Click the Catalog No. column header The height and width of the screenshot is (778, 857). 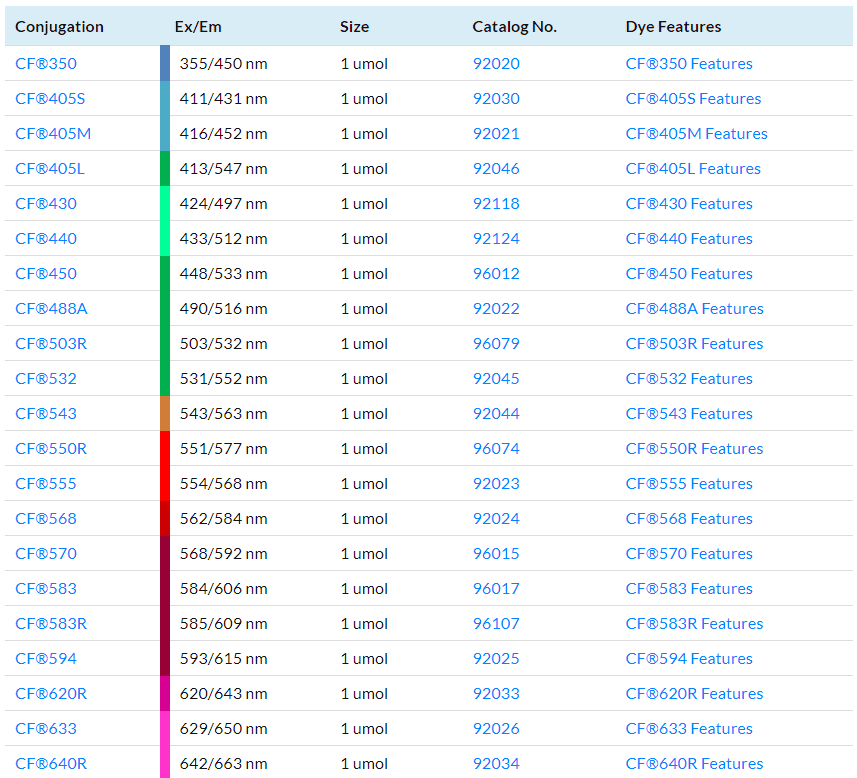click(x=514, y=26)
